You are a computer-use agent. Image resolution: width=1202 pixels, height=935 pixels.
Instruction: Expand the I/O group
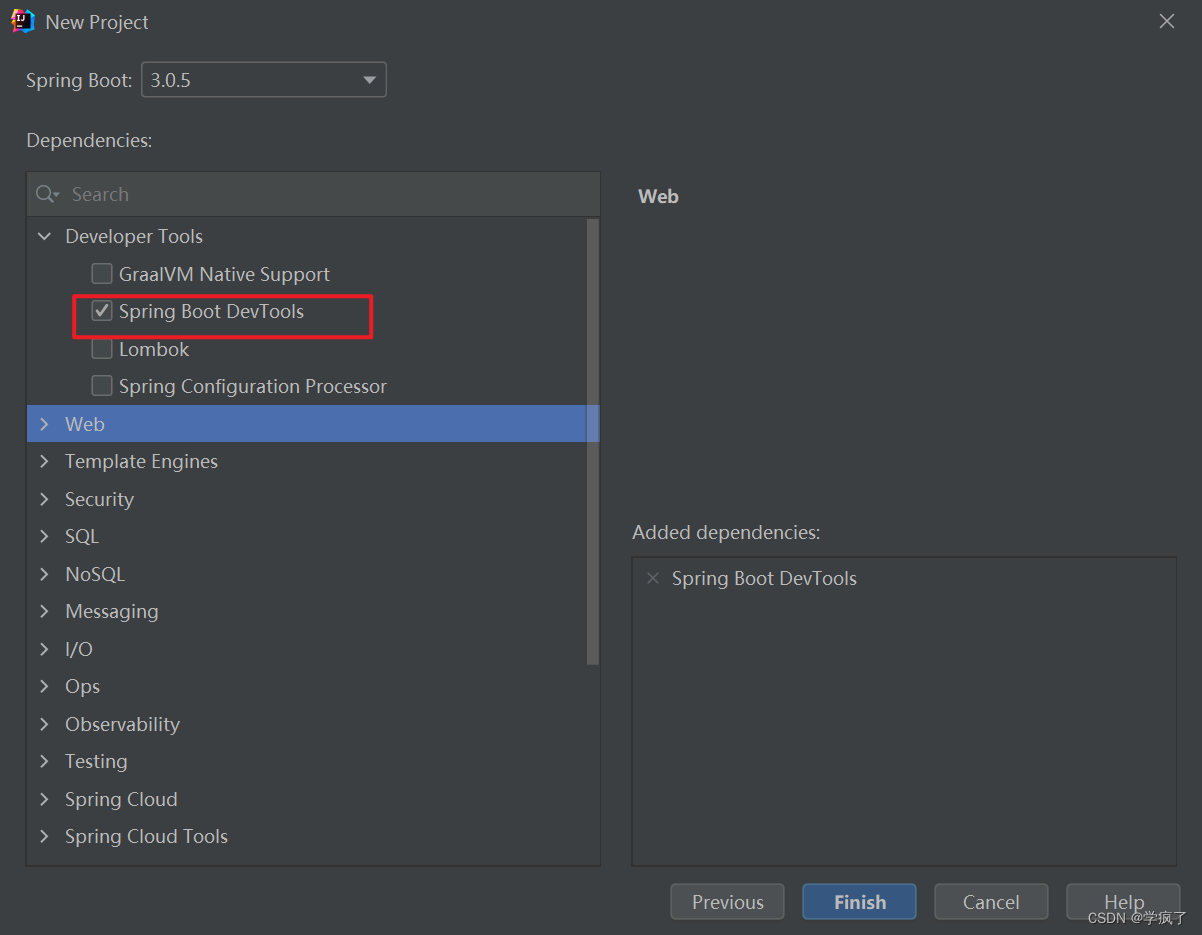tap(44, 649)
